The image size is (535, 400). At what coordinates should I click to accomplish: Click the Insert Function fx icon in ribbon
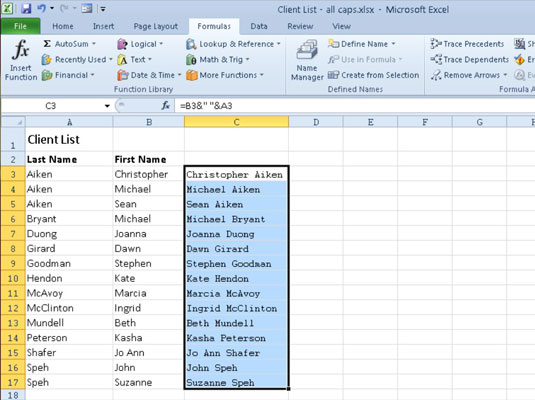coord(20,50)
